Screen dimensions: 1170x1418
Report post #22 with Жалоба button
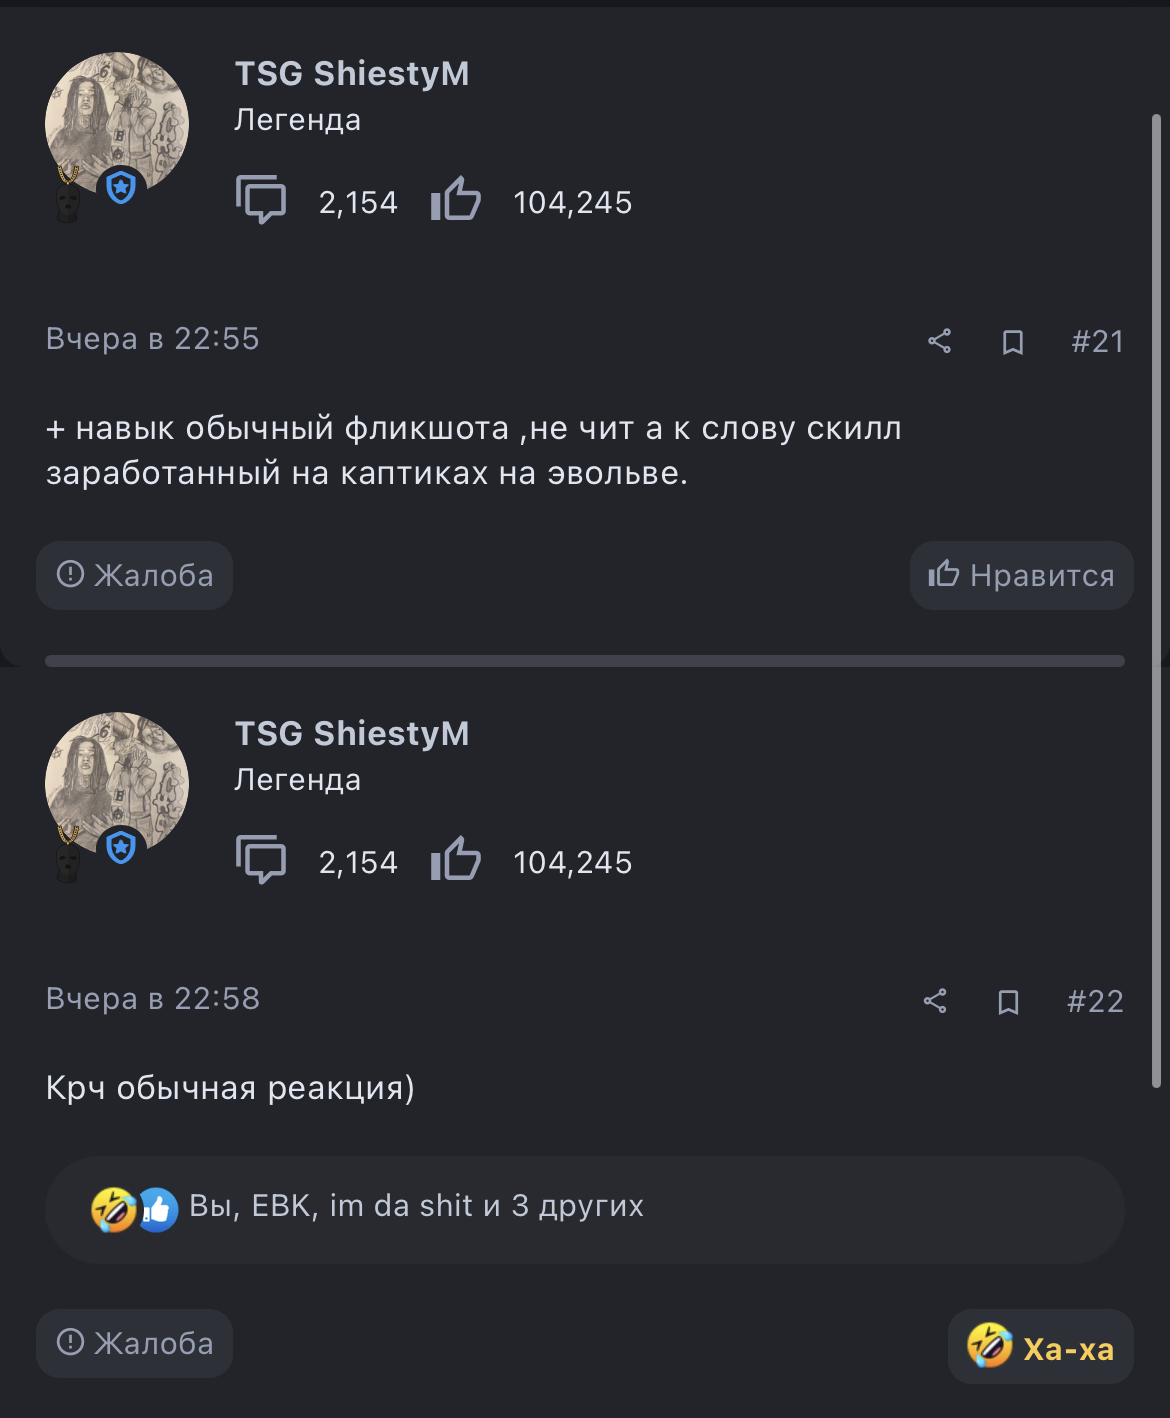click(x=135, y=1343)
